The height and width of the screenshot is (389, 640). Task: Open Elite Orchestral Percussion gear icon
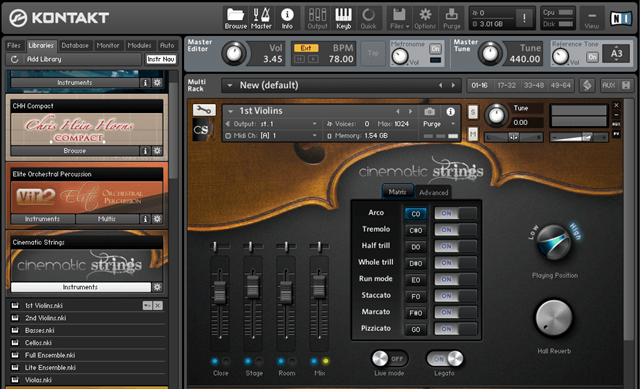tap(157, 219)
